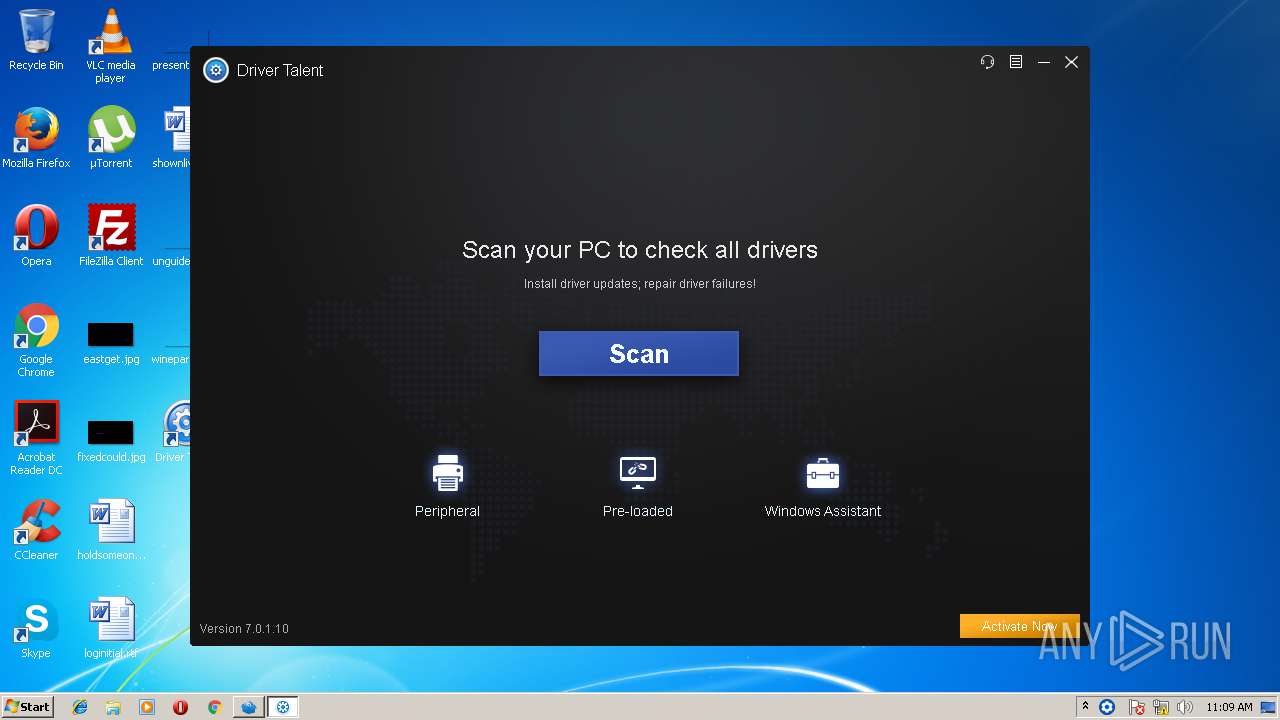Switch to Driver Talent taskbar button

pos(283,707)
